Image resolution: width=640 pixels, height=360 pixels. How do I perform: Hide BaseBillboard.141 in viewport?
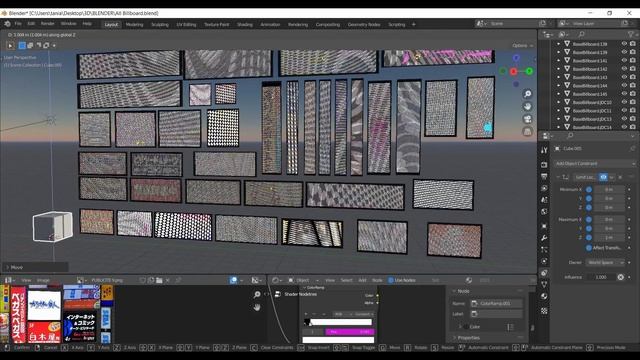[624, 60]
